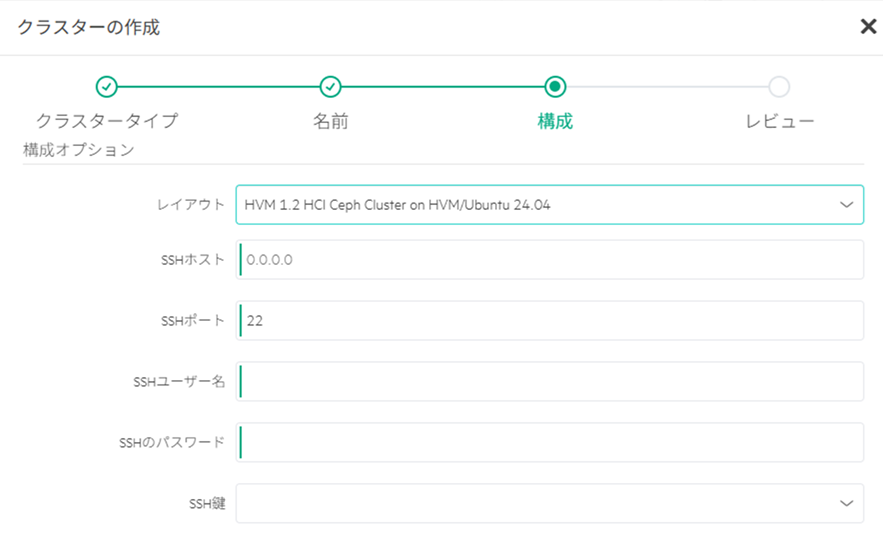Close the クラスターの作成 dialog

tap(867, 27)
